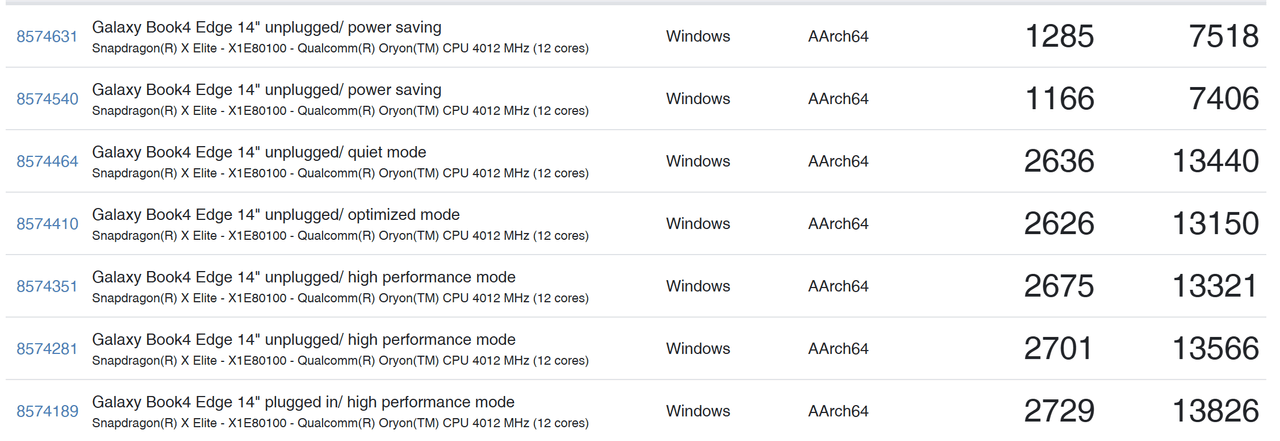Screen dimensions: 1280x441
Task: Open result link 8574540
Action: pyautogui.click(x=47, y=99)
